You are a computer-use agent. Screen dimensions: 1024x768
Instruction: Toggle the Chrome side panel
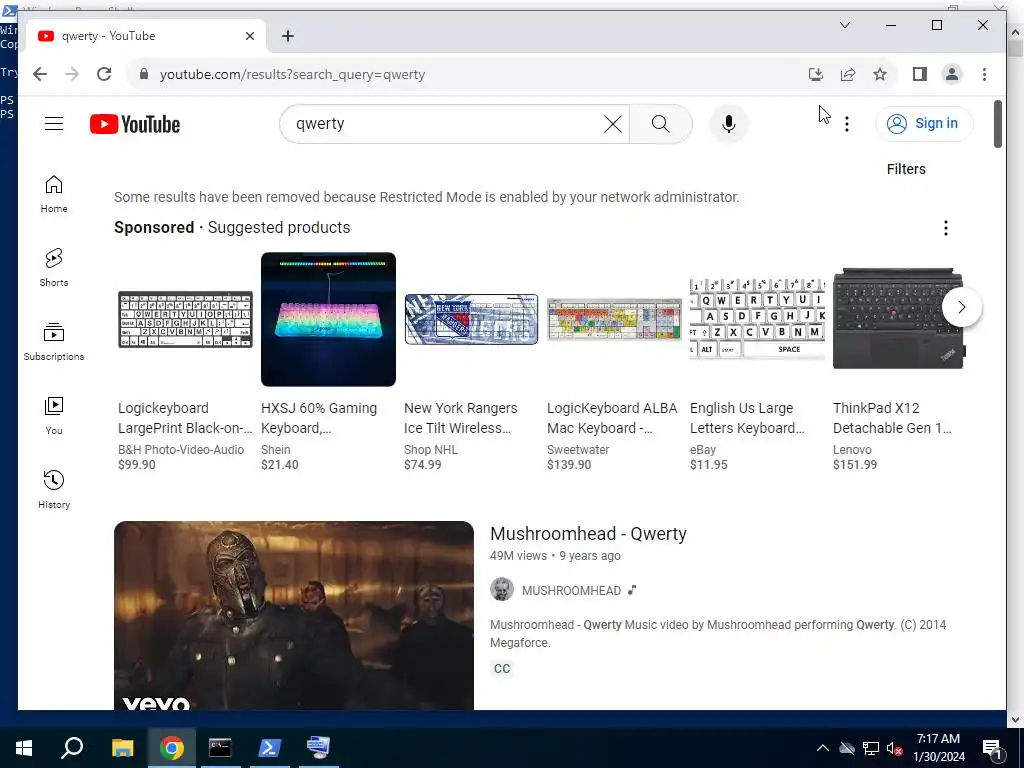click(920, 74)
